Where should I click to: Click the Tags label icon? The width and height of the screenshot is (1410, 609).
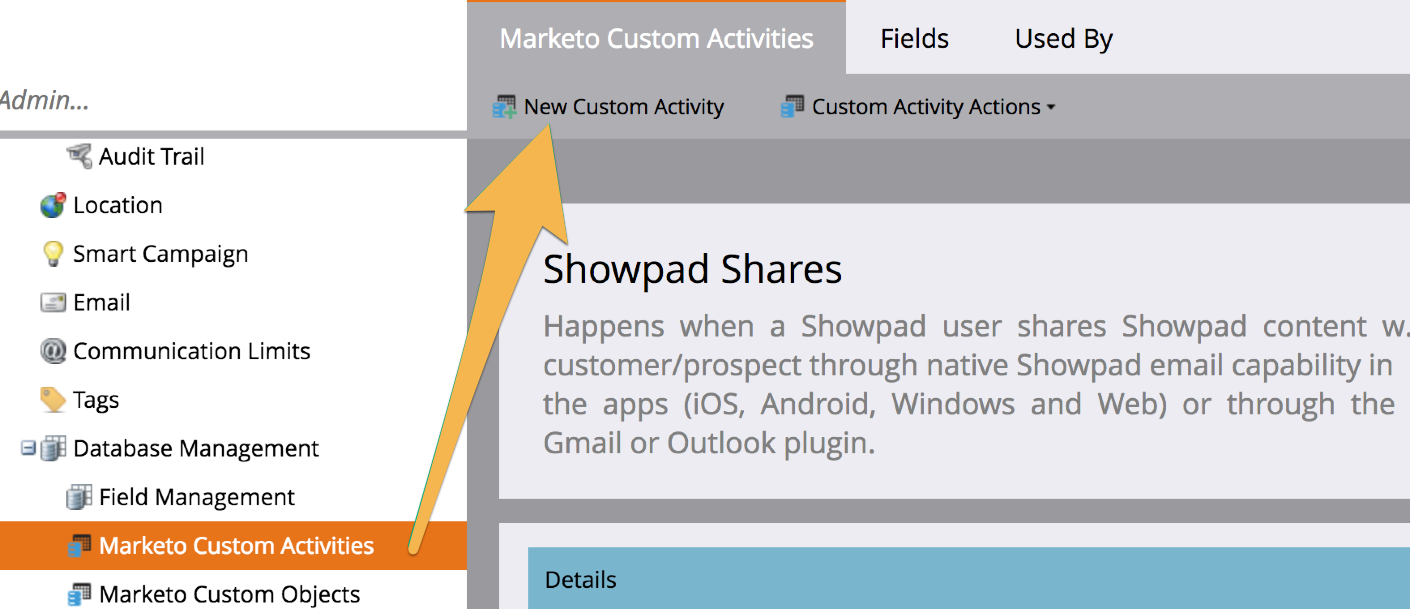click(x=53, y=400)
